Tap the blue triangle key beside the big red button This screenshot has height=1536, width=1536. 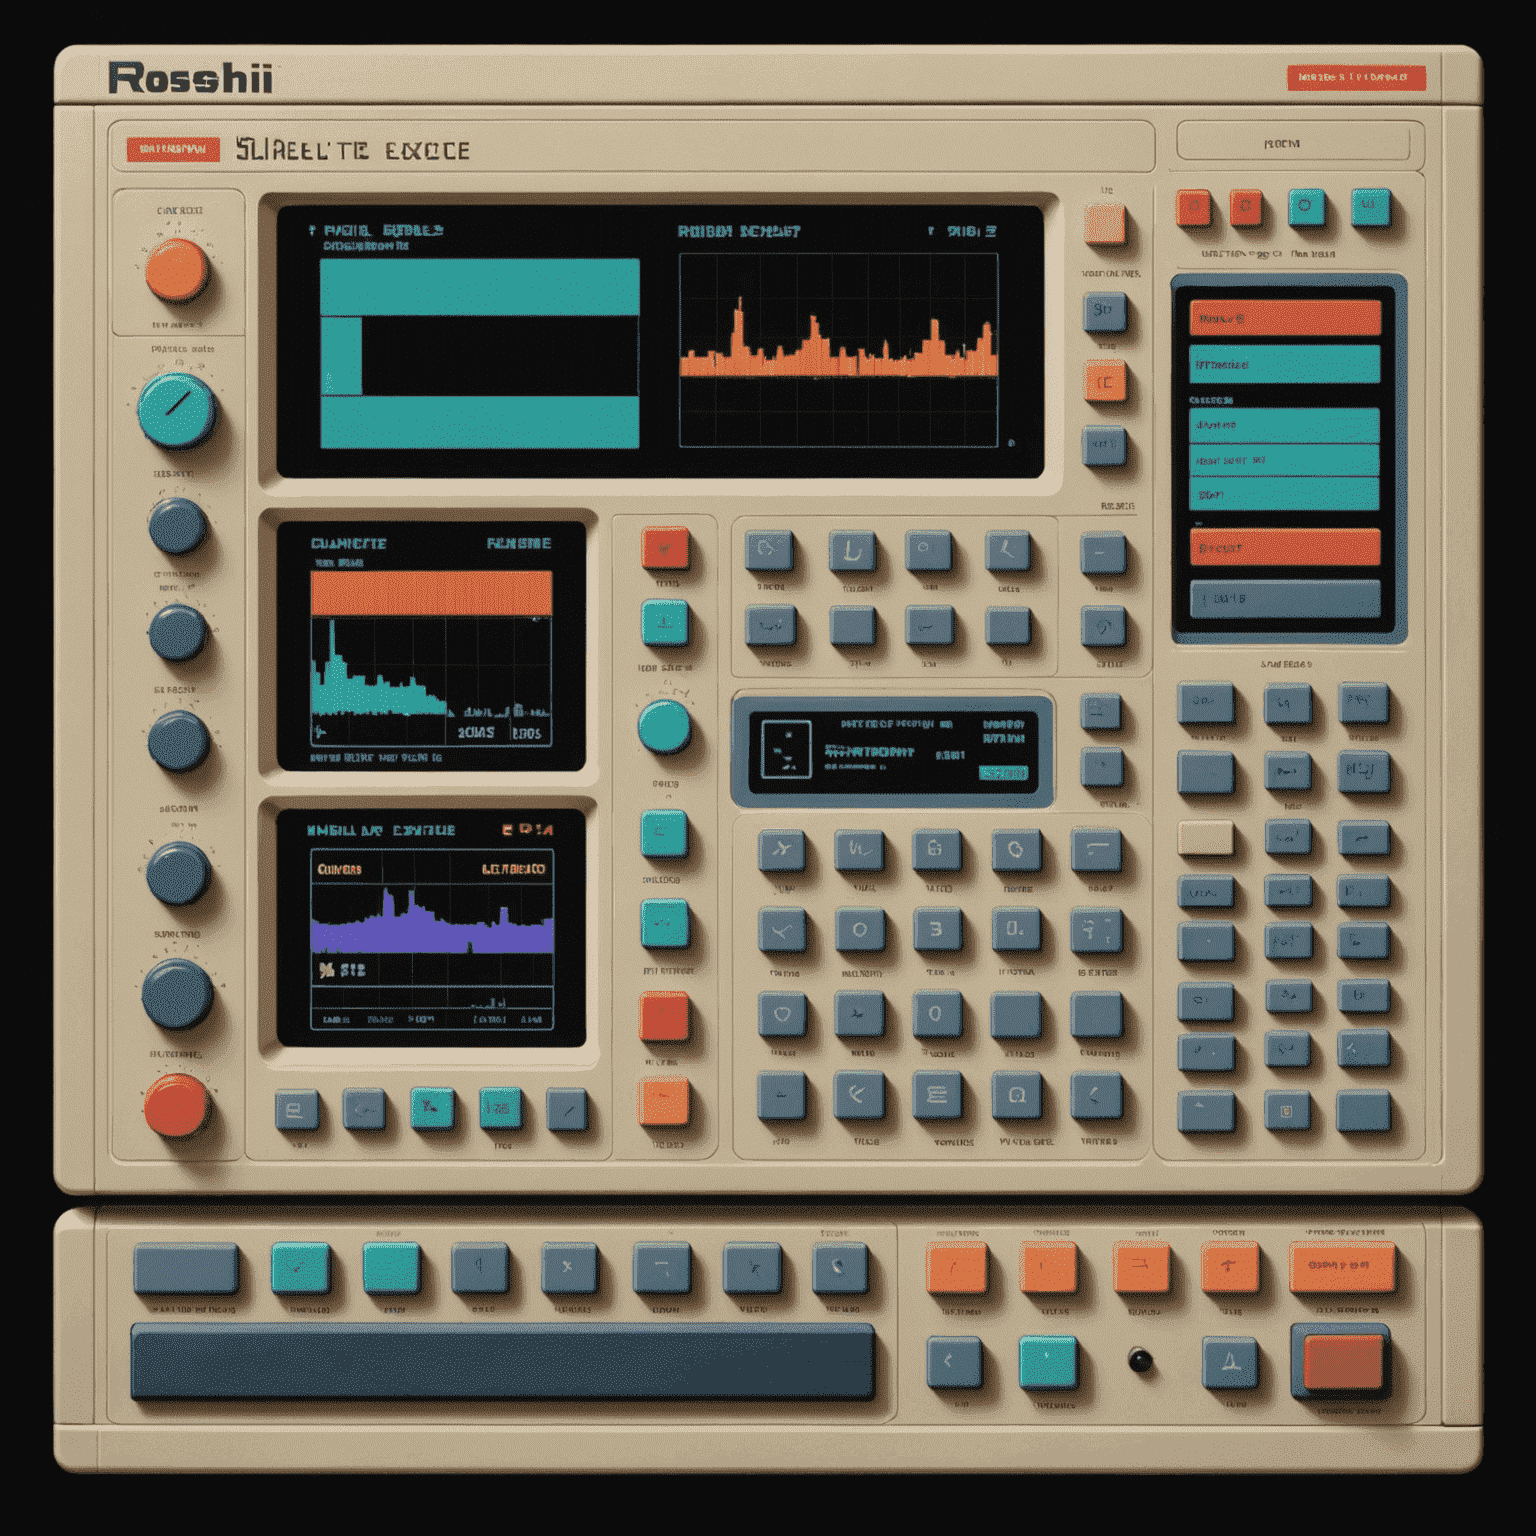pos(1229,1361)
